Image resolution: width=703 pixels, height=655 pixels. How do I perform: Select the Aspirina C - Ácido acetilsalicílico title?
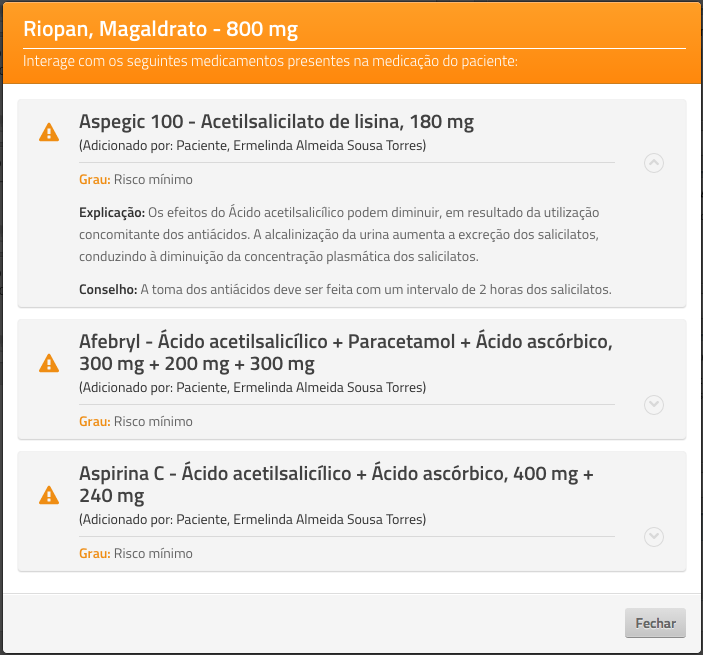click(336, 485)
